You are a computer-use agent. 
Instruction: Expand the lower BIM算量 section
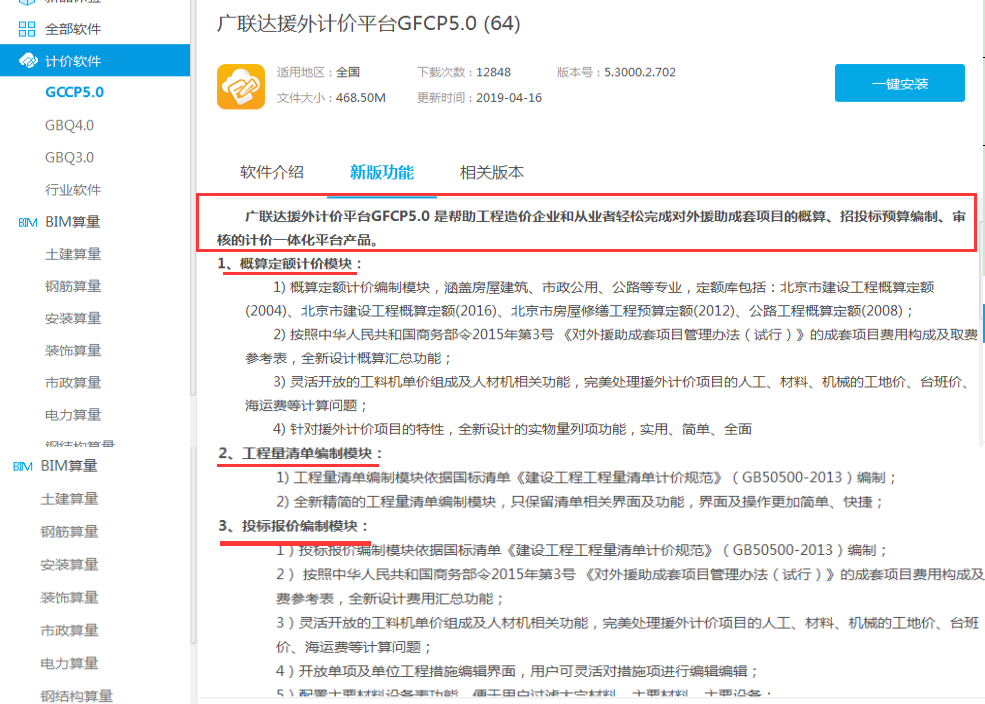click(69, 466)
